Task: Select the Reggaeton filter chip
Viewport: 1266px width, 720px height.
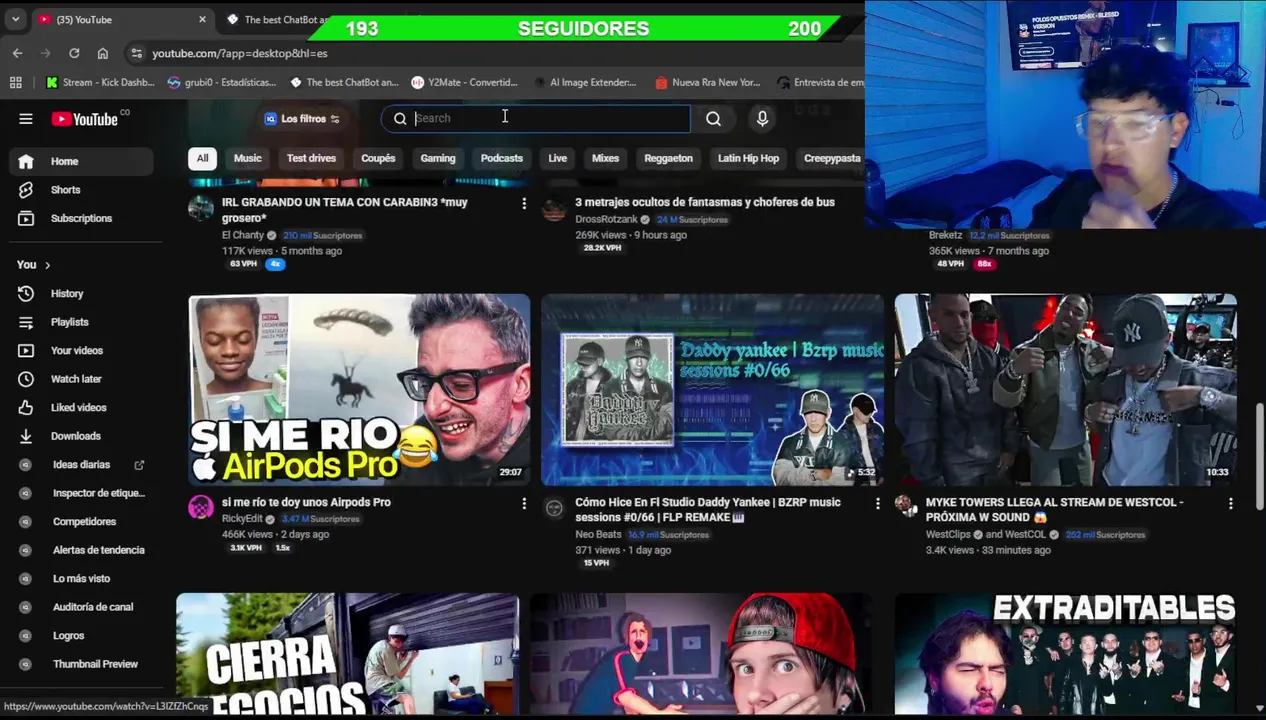Action: (668, 158)
